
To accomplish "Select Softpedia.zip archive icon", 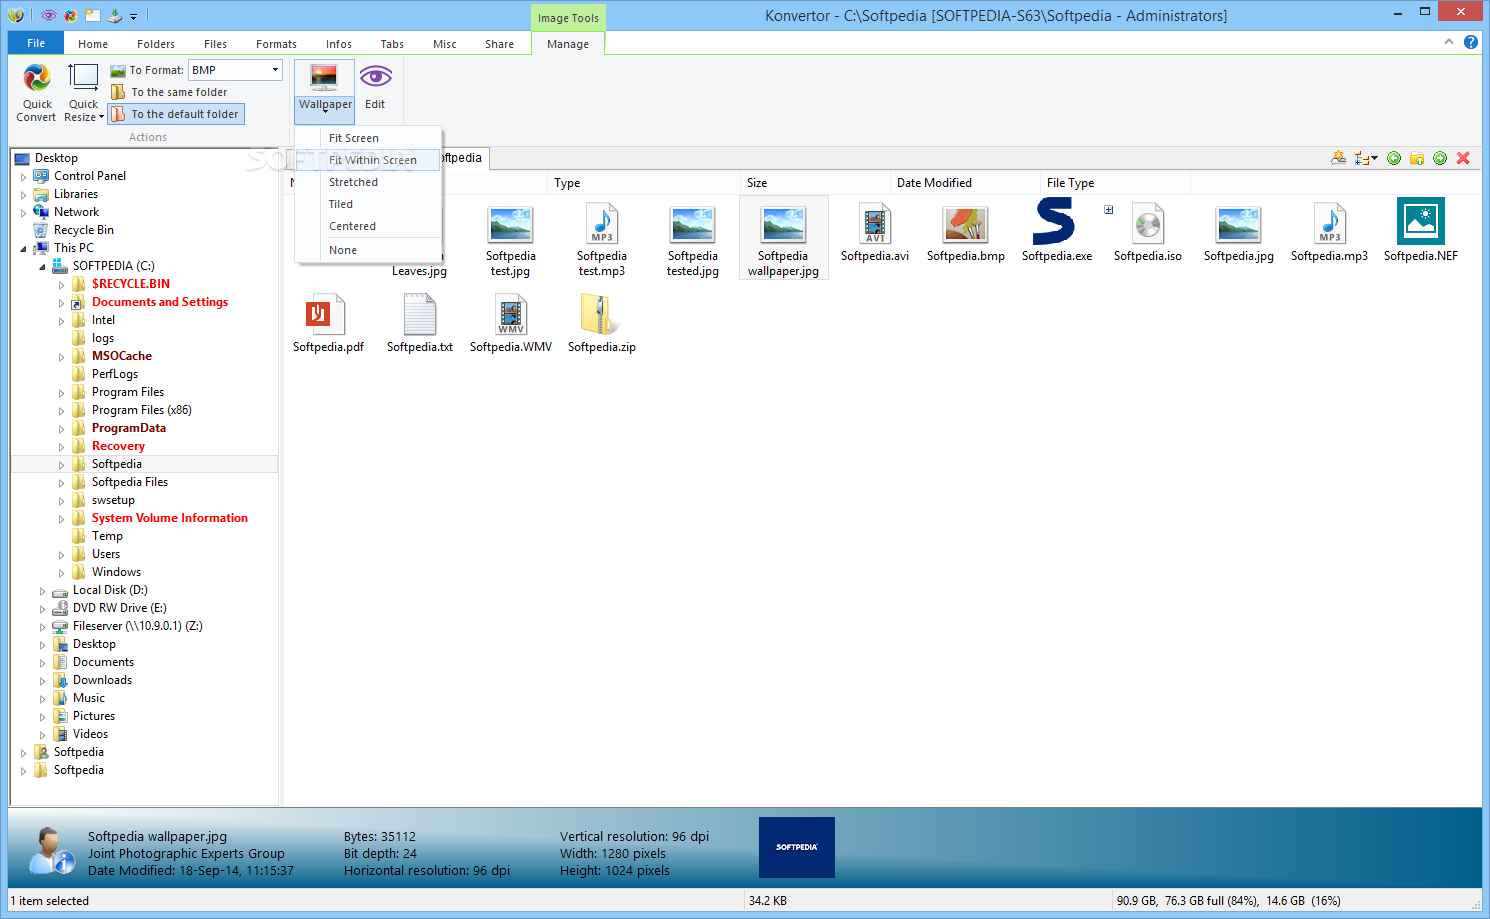I will (x=600, y=315).
